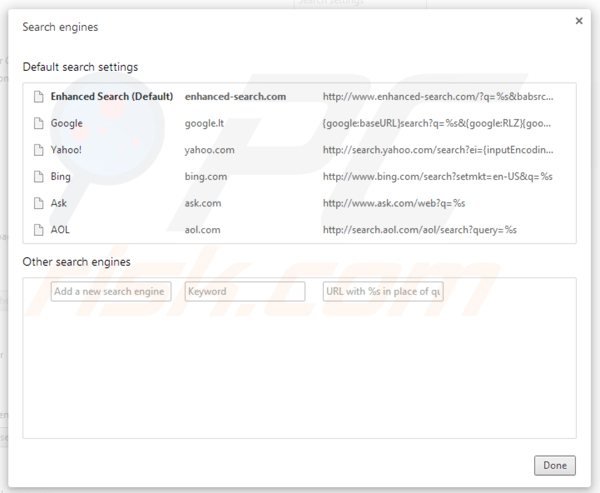Click the page icon beside AOL
This screenshot has height=493, width=600.
pos(38,230)
